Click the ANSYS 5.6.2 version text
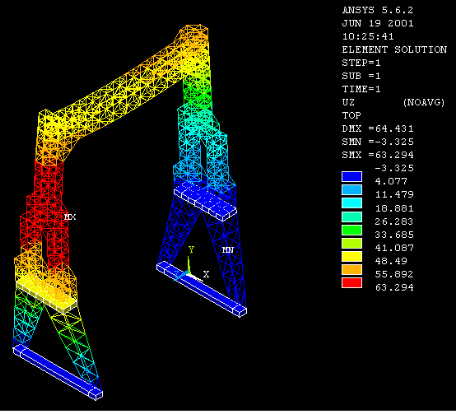The width and height of the screenshot is (456, 411). (378, 10)
